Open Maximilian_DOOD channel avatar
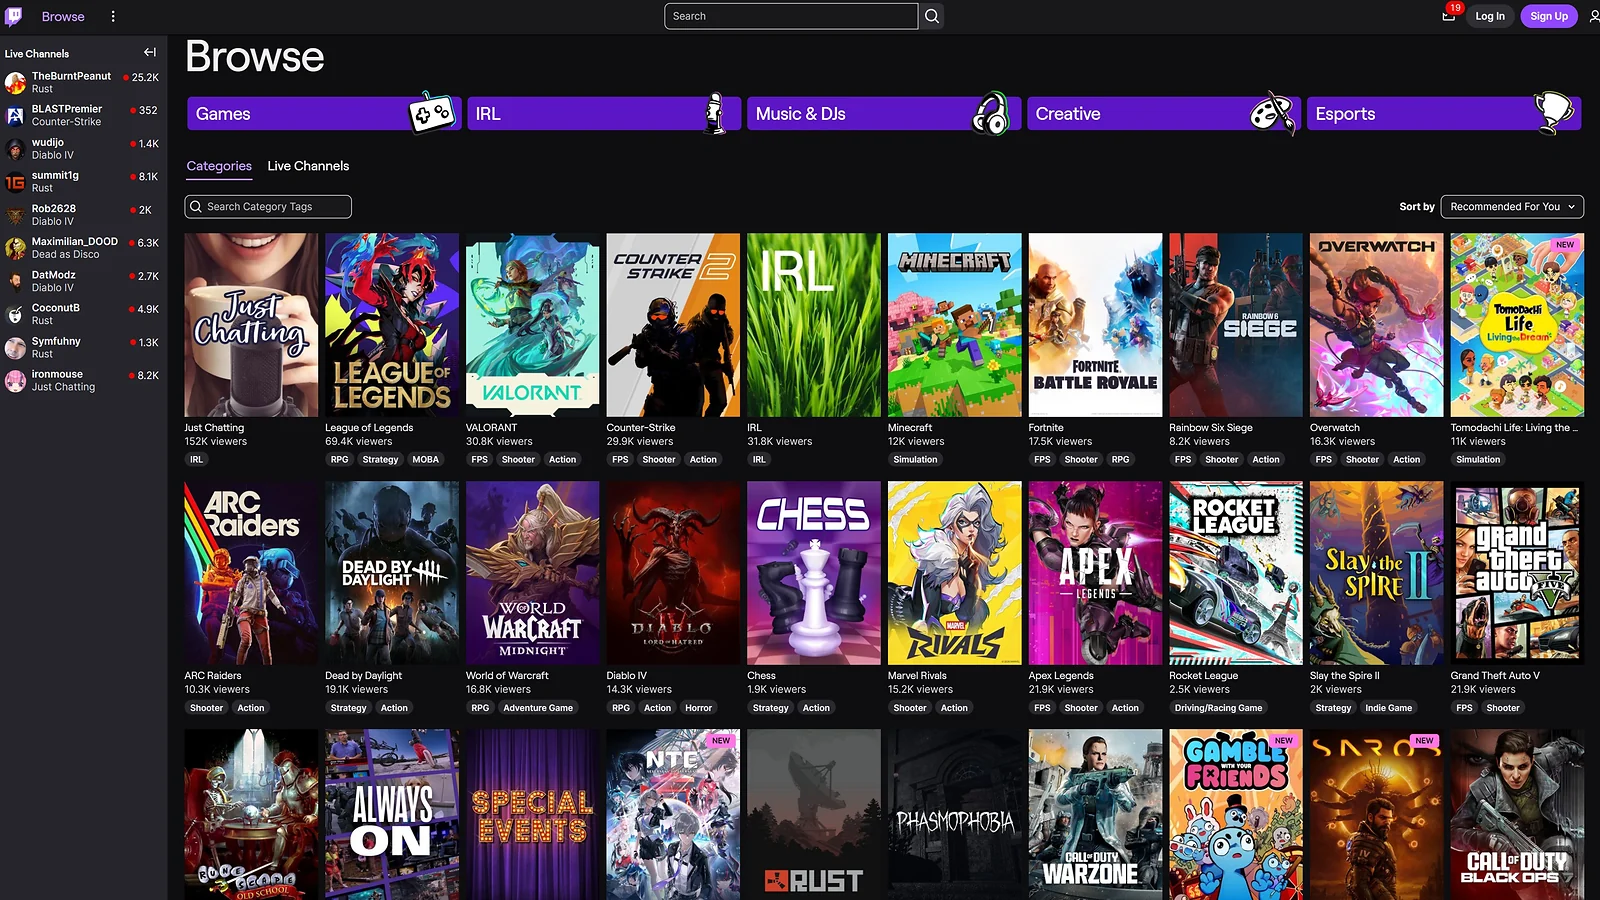Viewport: 1600px width, 900px height. point(15,248)
